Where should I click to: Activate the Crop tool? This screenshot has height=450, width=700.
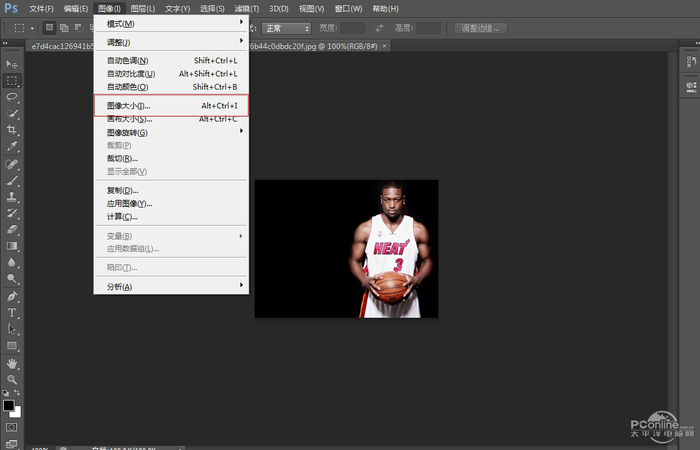pyautogui.click(x=12, y=130)
